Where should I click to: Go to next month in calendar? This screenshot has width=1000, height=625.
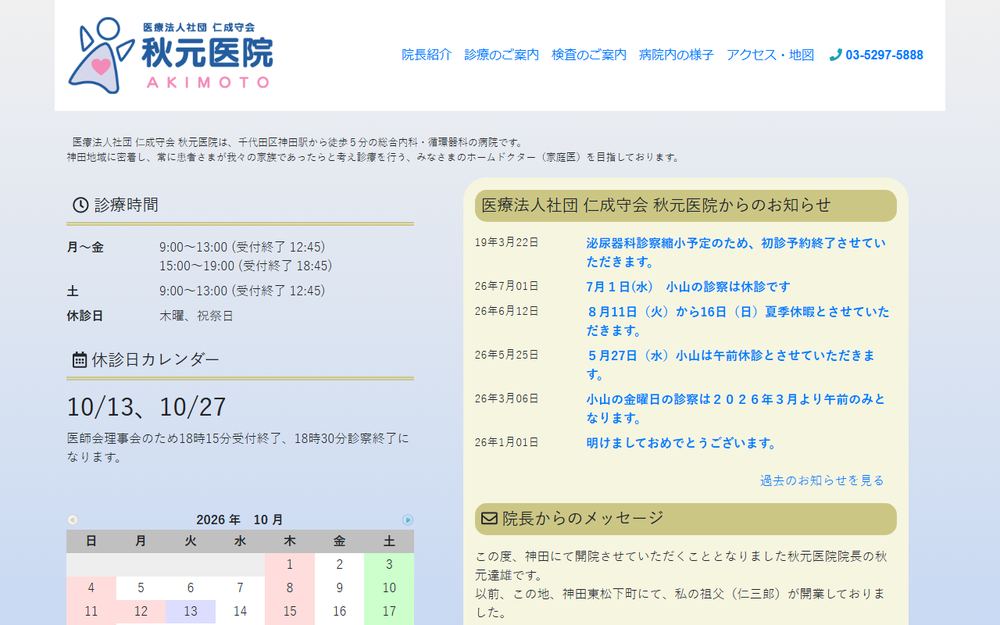point(408,520)
